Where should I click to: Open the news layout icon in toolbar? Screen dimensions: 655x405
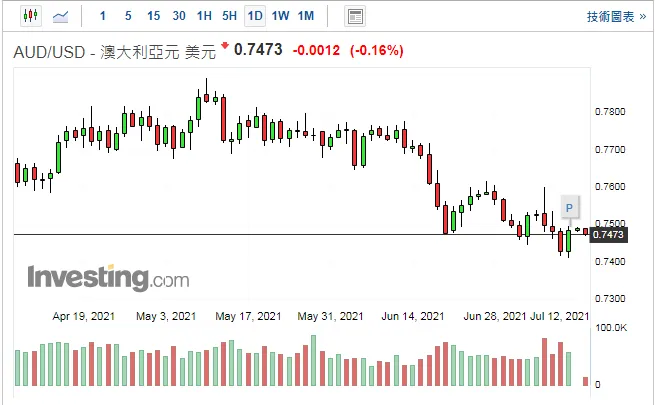coord(355,17)
